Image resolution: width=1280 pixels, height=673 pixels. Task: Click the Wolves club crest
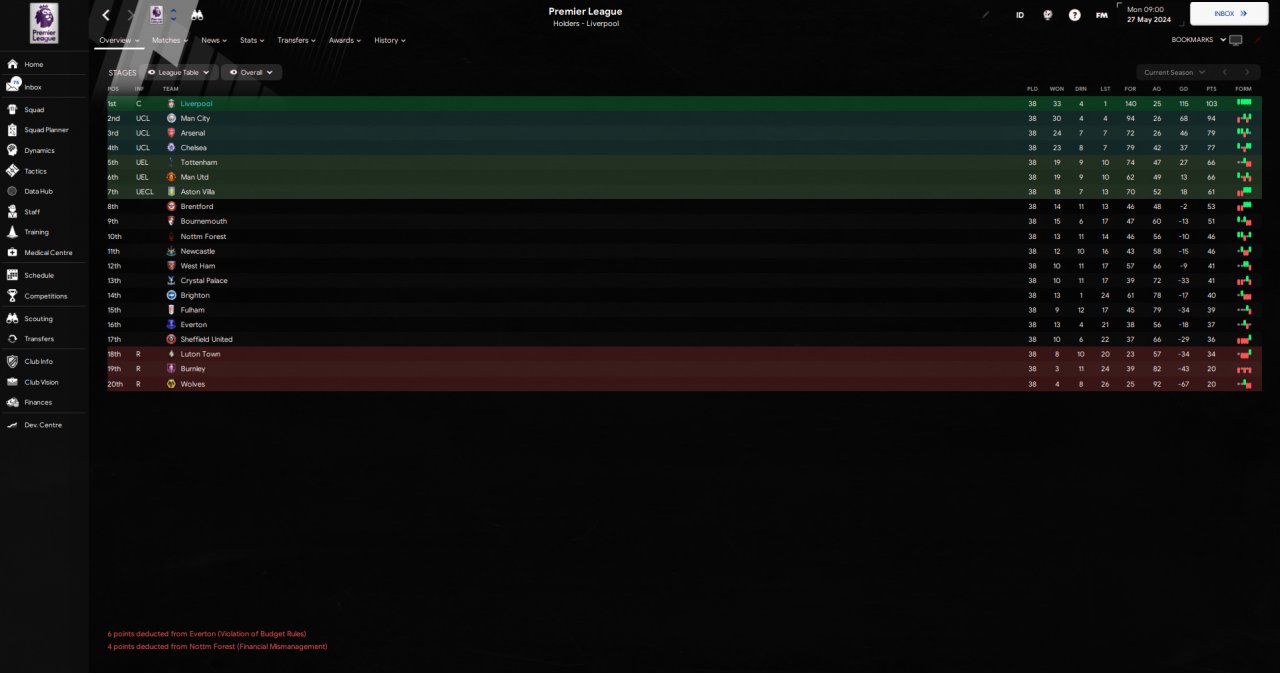point(171,384)
